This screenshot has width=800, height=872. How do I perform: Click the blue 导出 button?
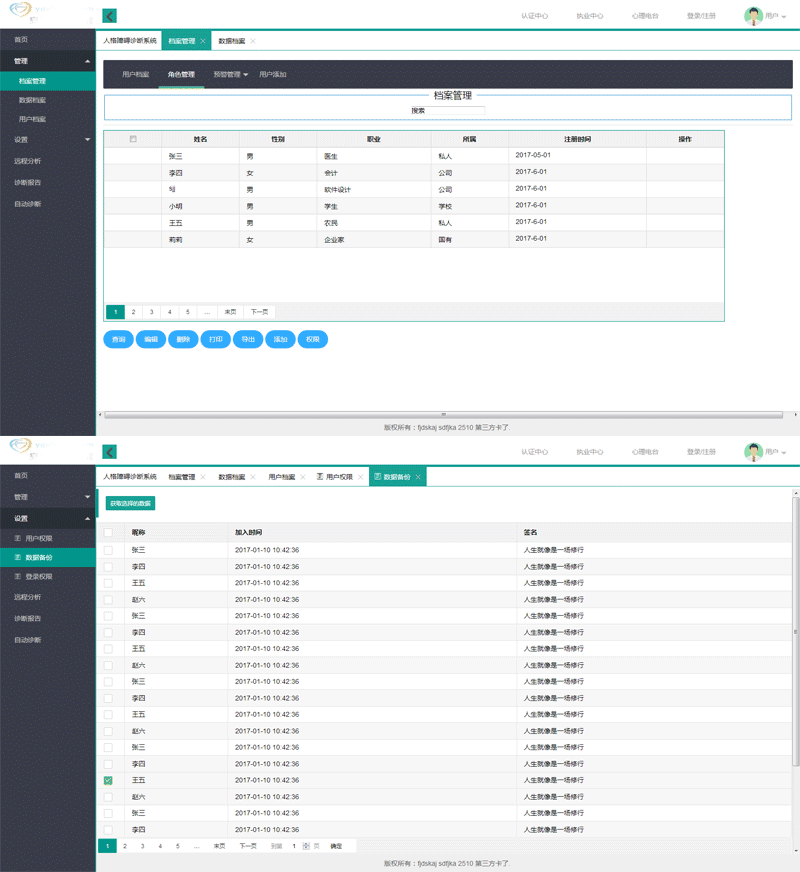[x=248, y=340]
